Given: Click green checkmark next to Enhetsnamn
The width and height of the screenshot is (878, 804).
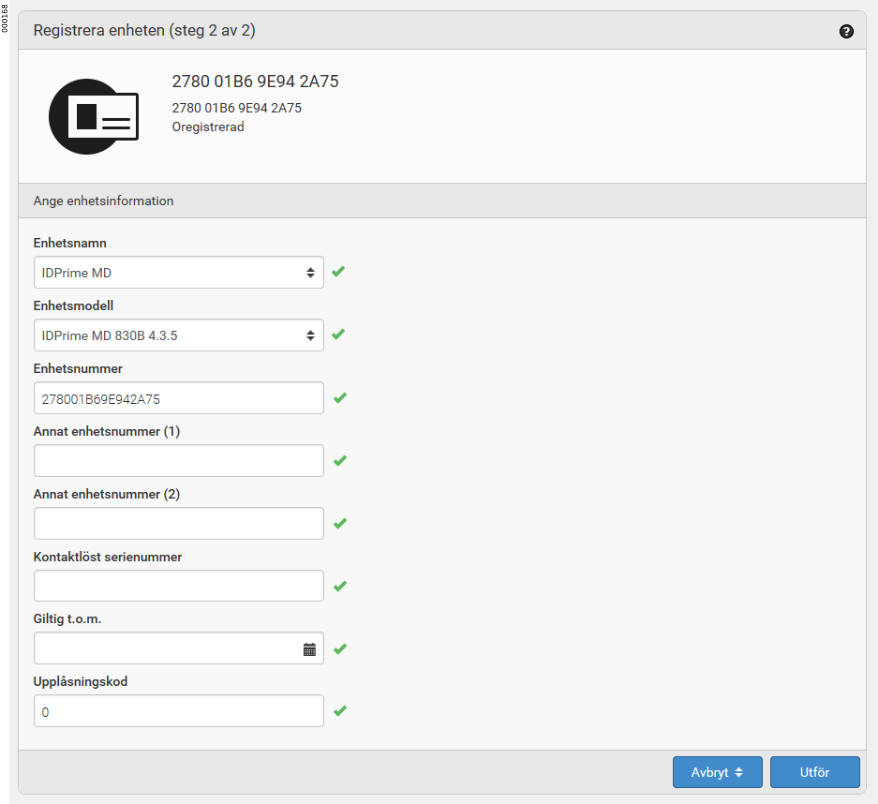Looking at the screenshot, I should 339,272.
